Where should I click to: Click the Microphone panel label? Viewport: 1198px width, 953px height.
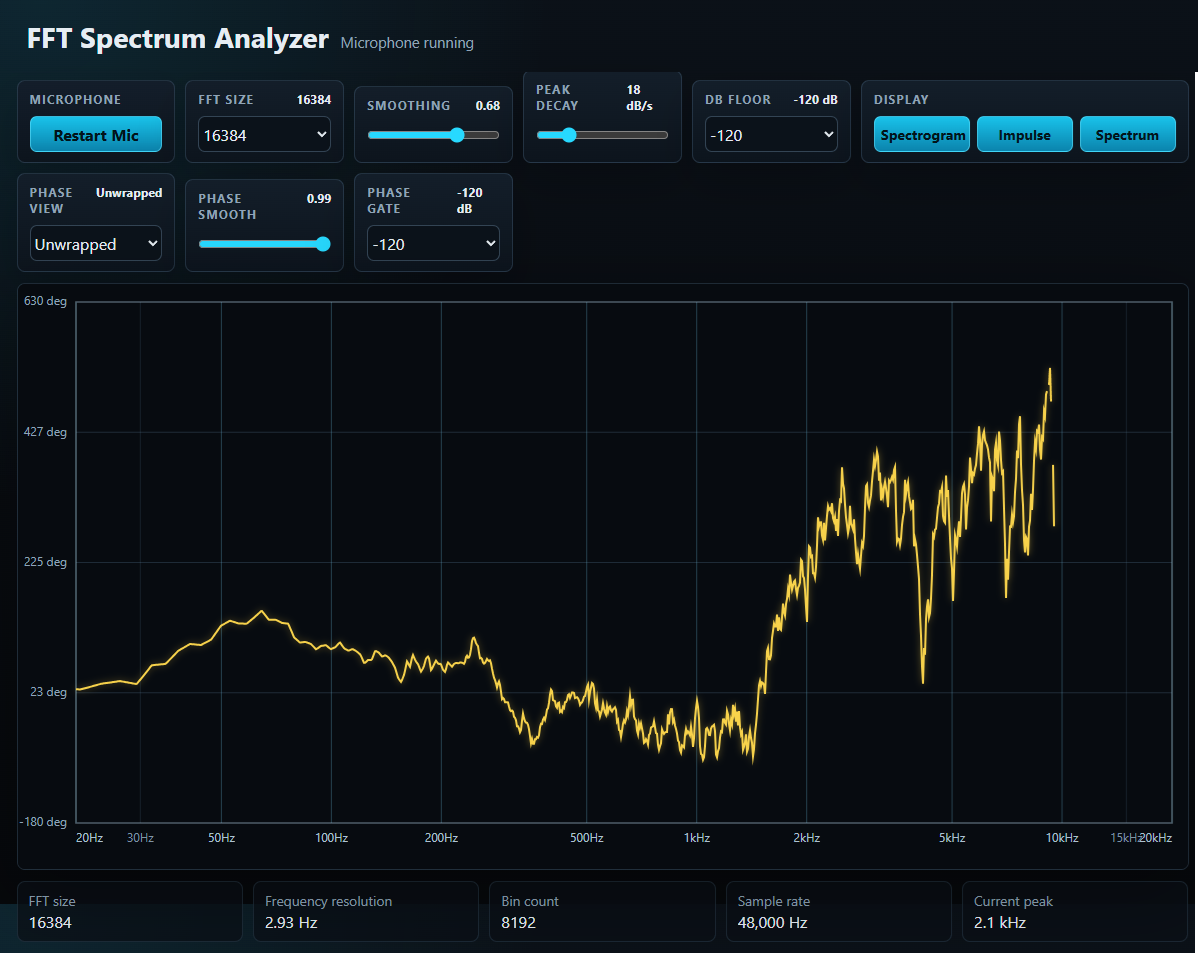click(75, 99)
